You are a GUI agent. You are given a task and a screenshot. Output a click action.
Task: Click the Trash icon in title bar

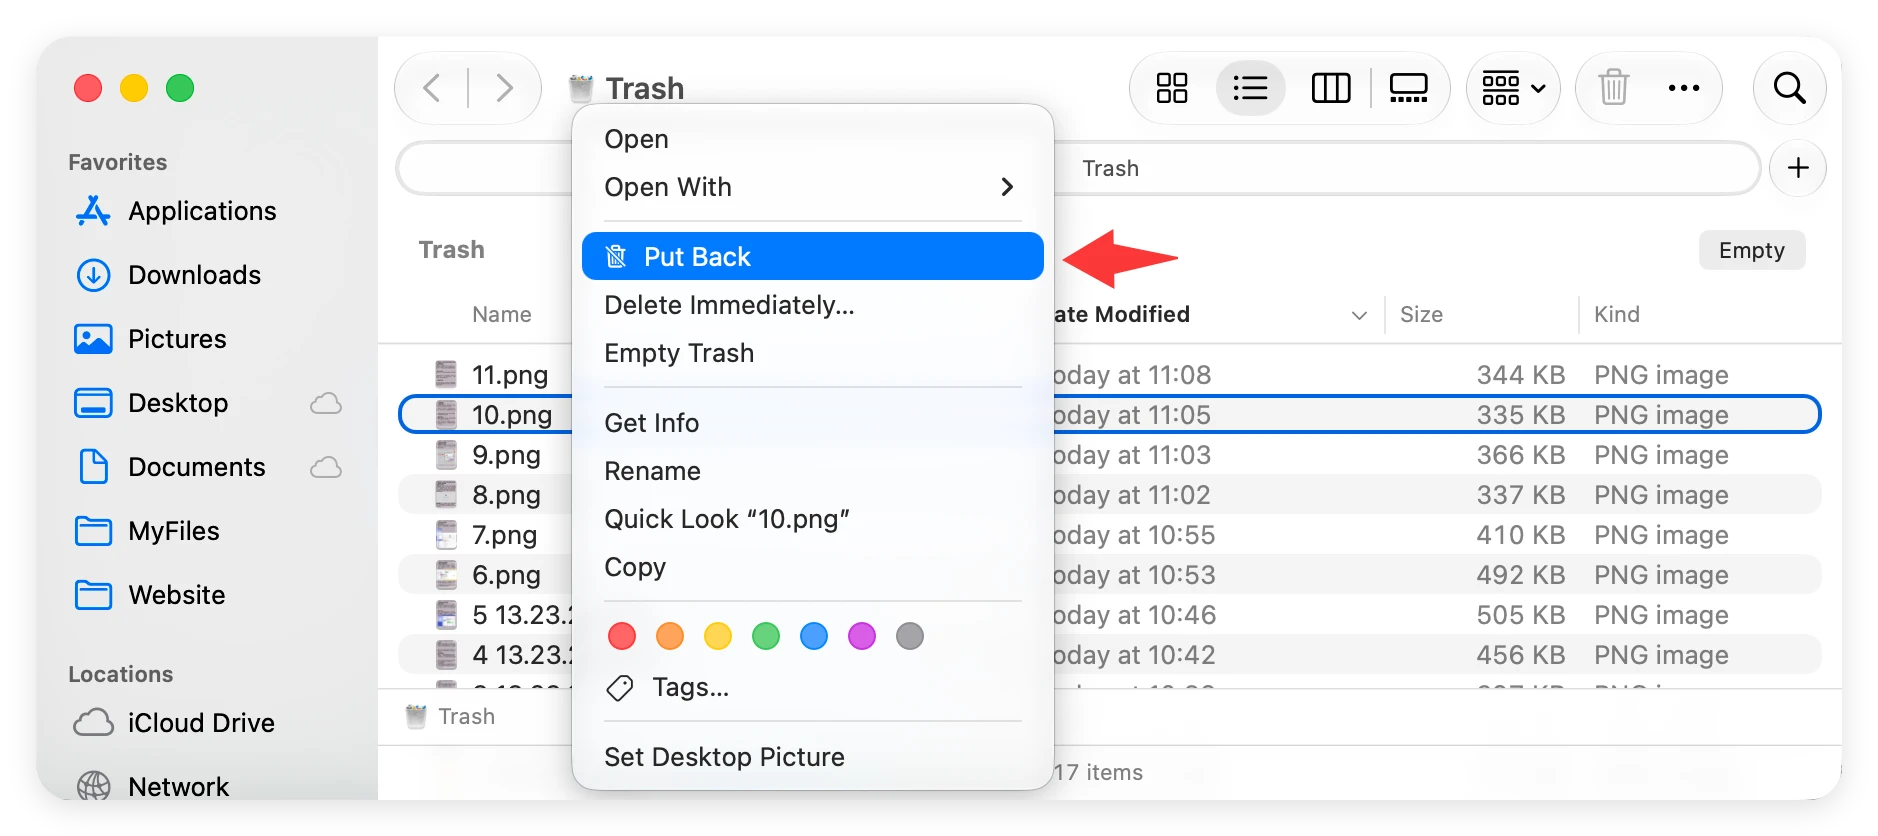(581, 88)
